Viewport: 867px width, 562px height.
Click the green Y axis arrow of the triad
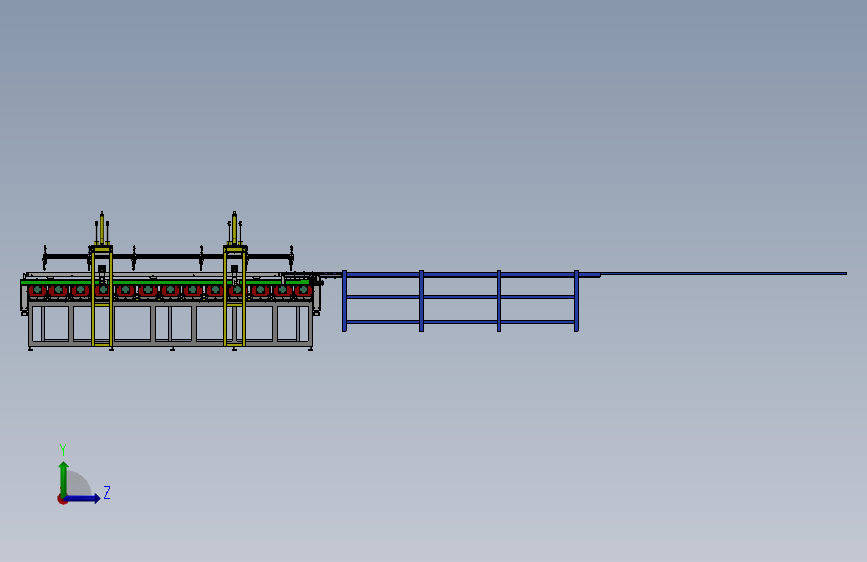click(64, 479)
